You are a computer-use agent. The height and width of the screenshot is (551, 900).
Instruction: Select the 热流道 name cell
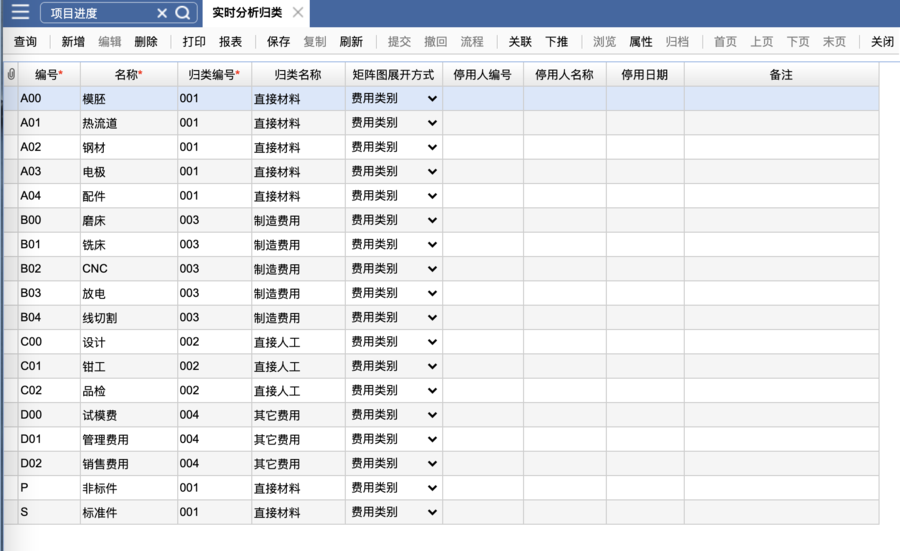(129, 123)
